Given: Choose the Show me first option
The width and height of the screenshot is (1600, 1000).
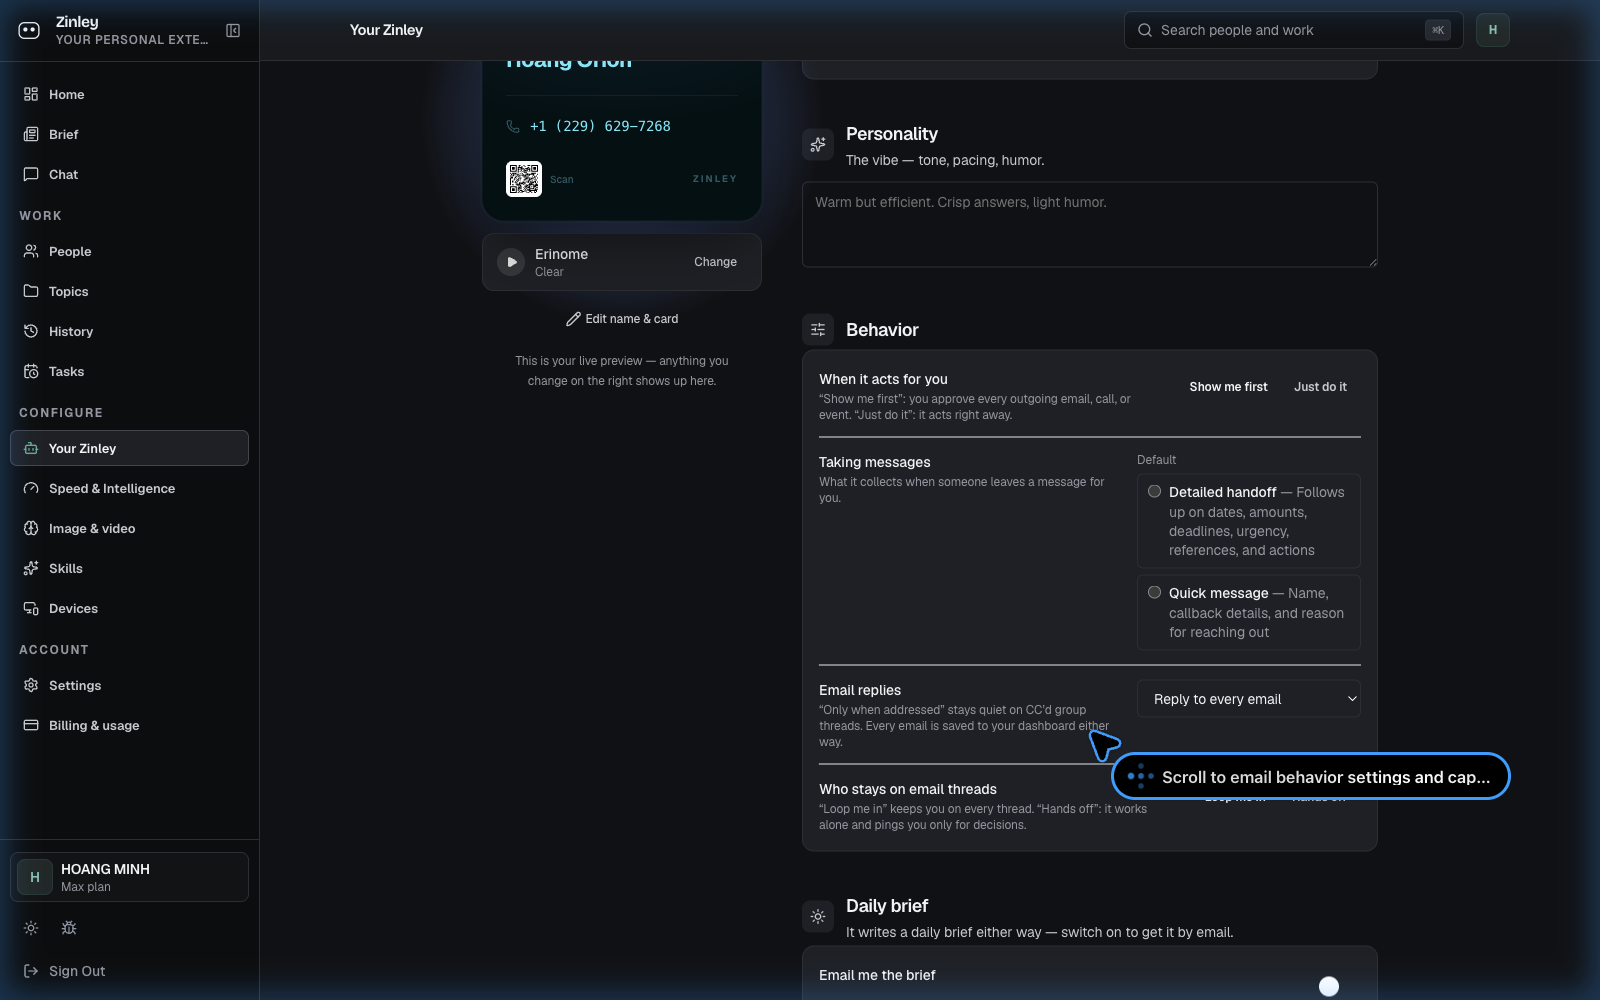Looking at the screenshot, I should (1228, 387).
